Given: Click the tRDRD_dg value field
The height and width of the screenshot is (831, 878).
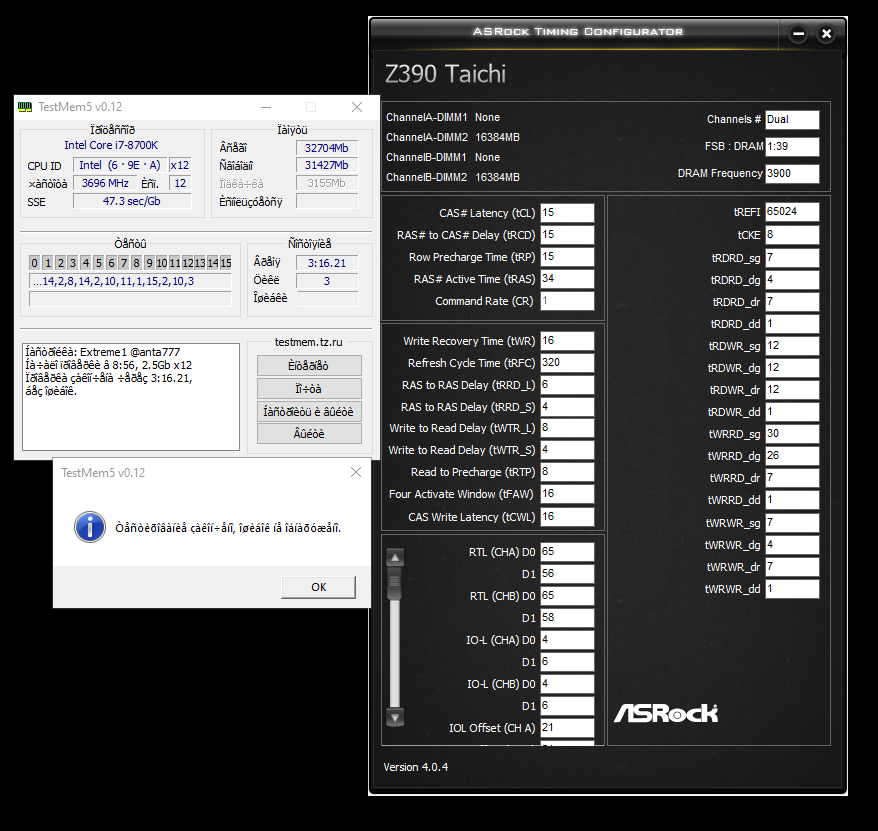Looking at the screenshot, I should pos(792,279).
